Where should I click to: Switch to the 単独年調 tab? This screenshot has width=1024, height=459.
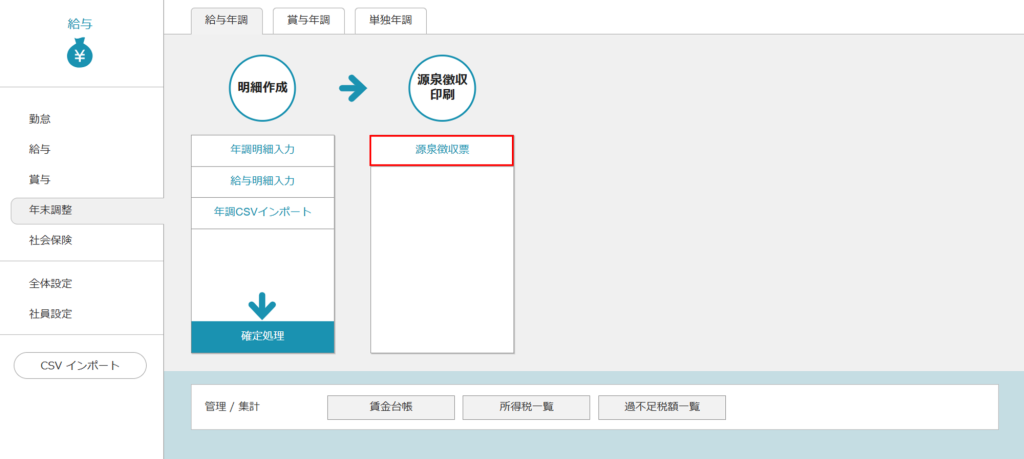click(391, 20)
